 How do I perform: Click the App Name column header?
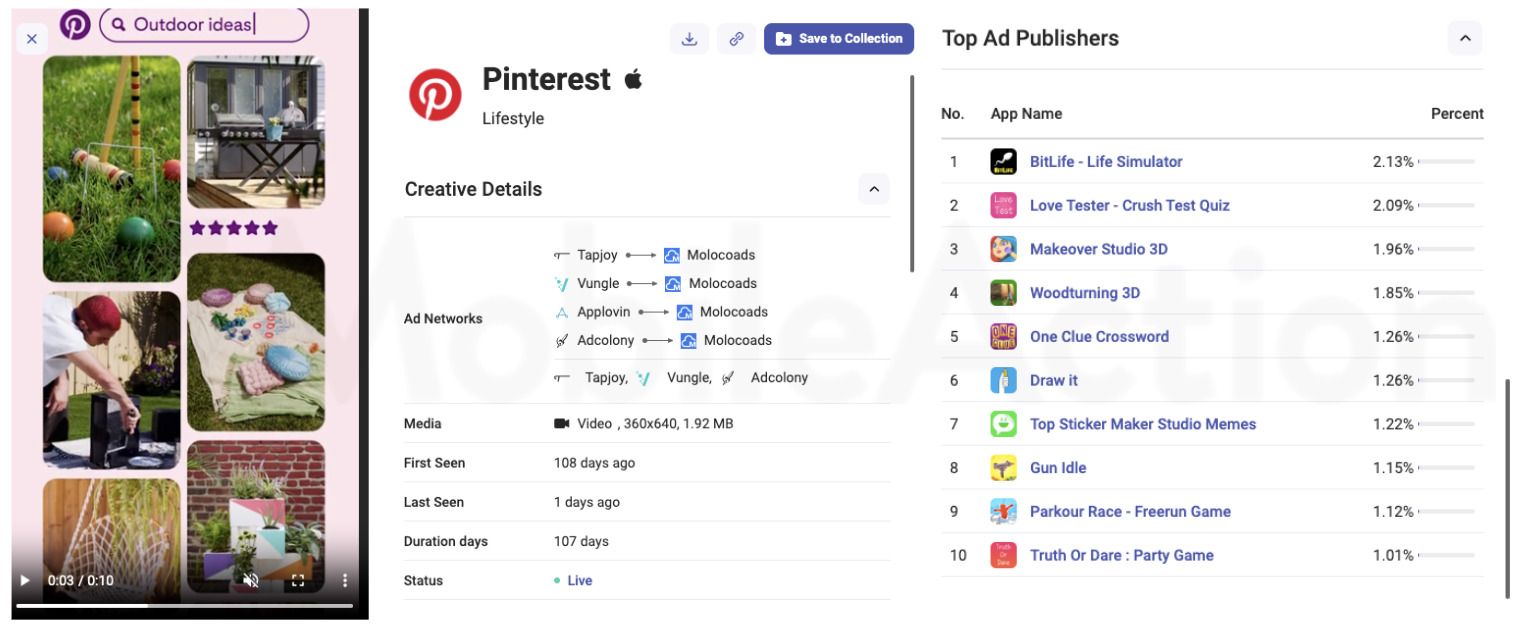pos(1026,114)
